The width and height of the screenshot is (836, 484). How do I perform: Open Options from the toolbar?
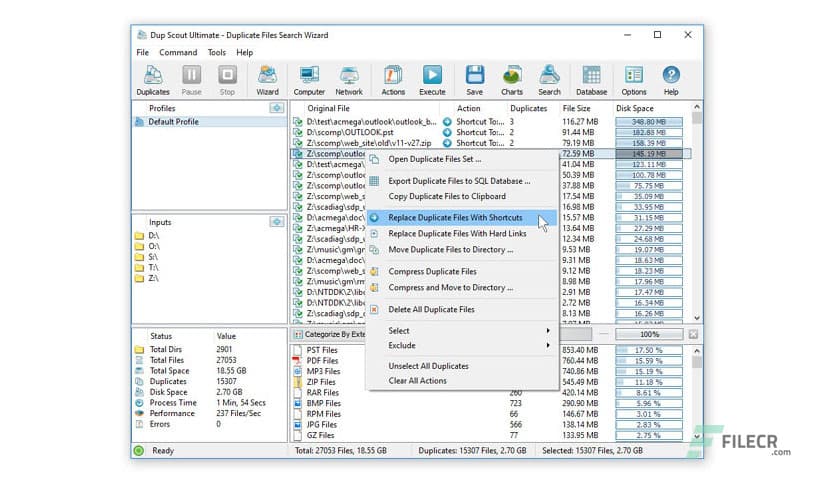point(634,79)
